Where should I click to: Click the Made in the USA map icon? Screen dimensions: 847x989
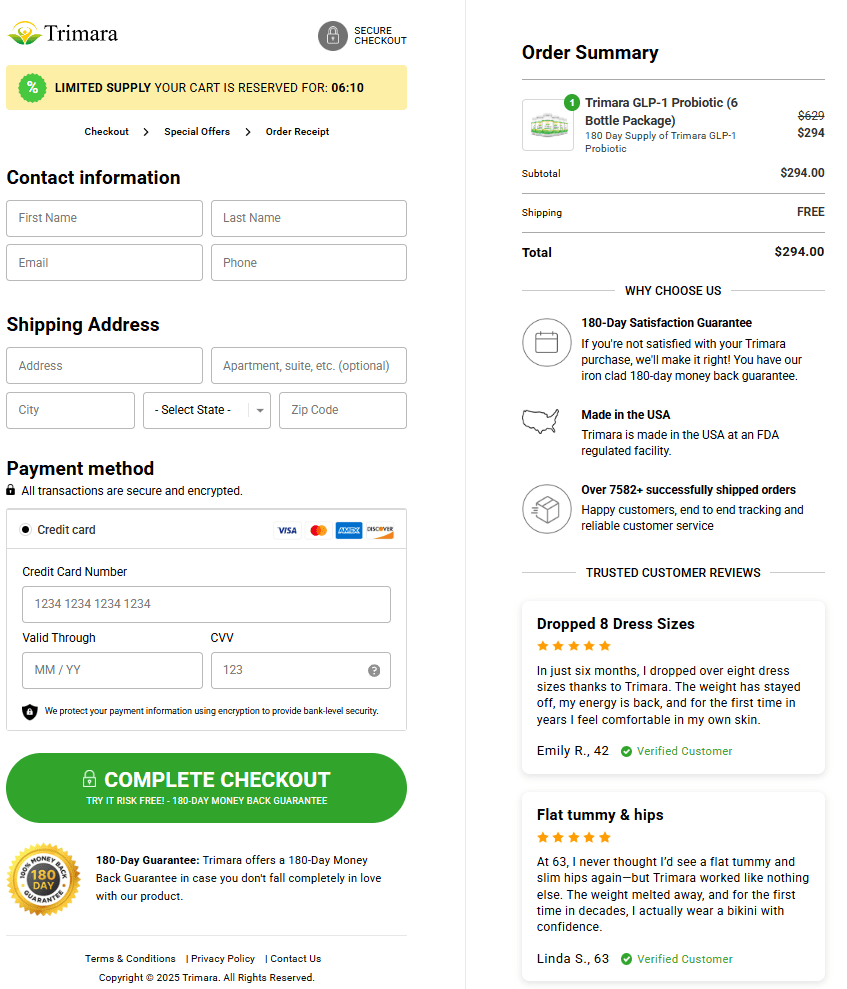[x=541, y=421]
